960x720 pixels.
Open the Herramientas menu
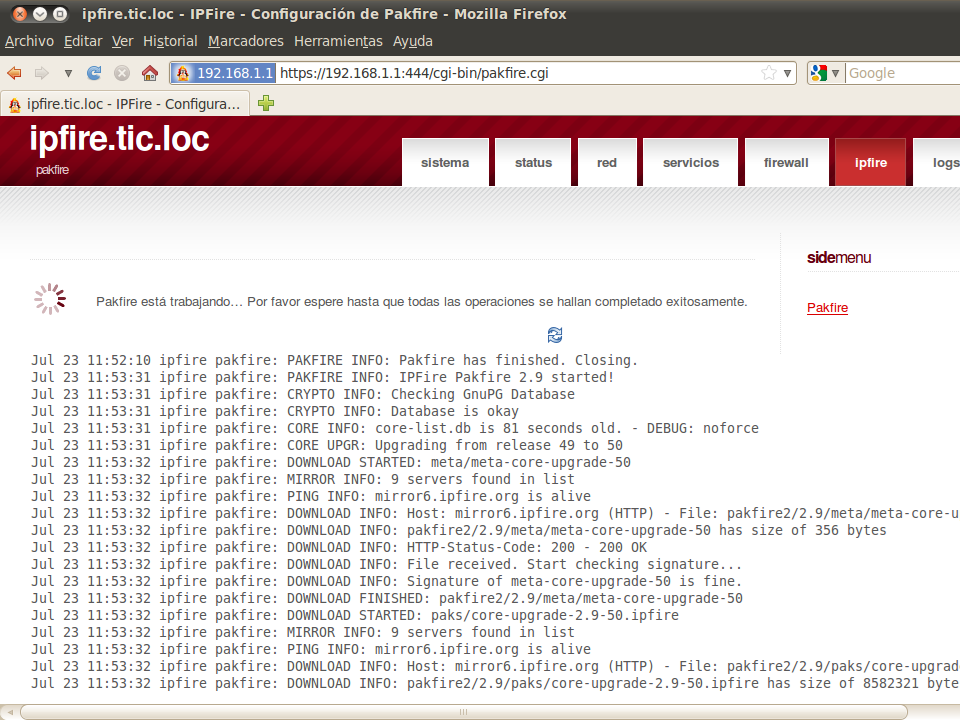point(338,41)
